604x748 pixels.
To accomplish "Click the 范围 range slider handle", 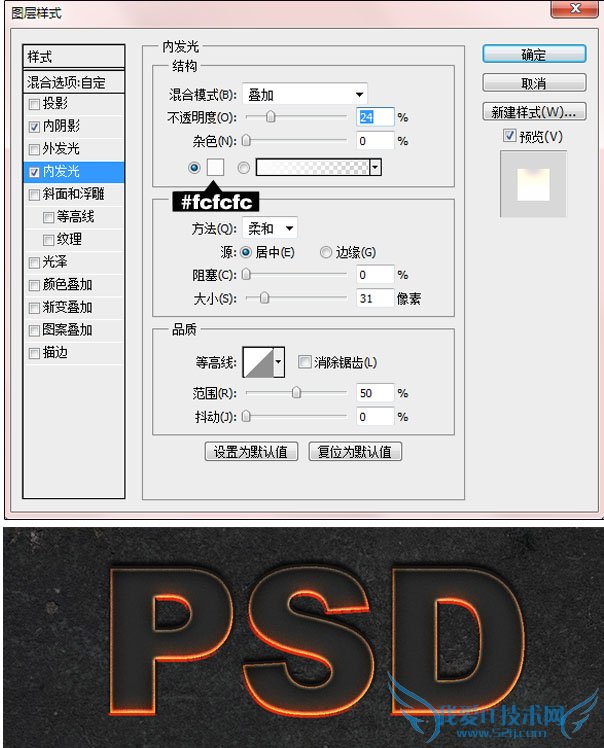I will coord(296,393).
